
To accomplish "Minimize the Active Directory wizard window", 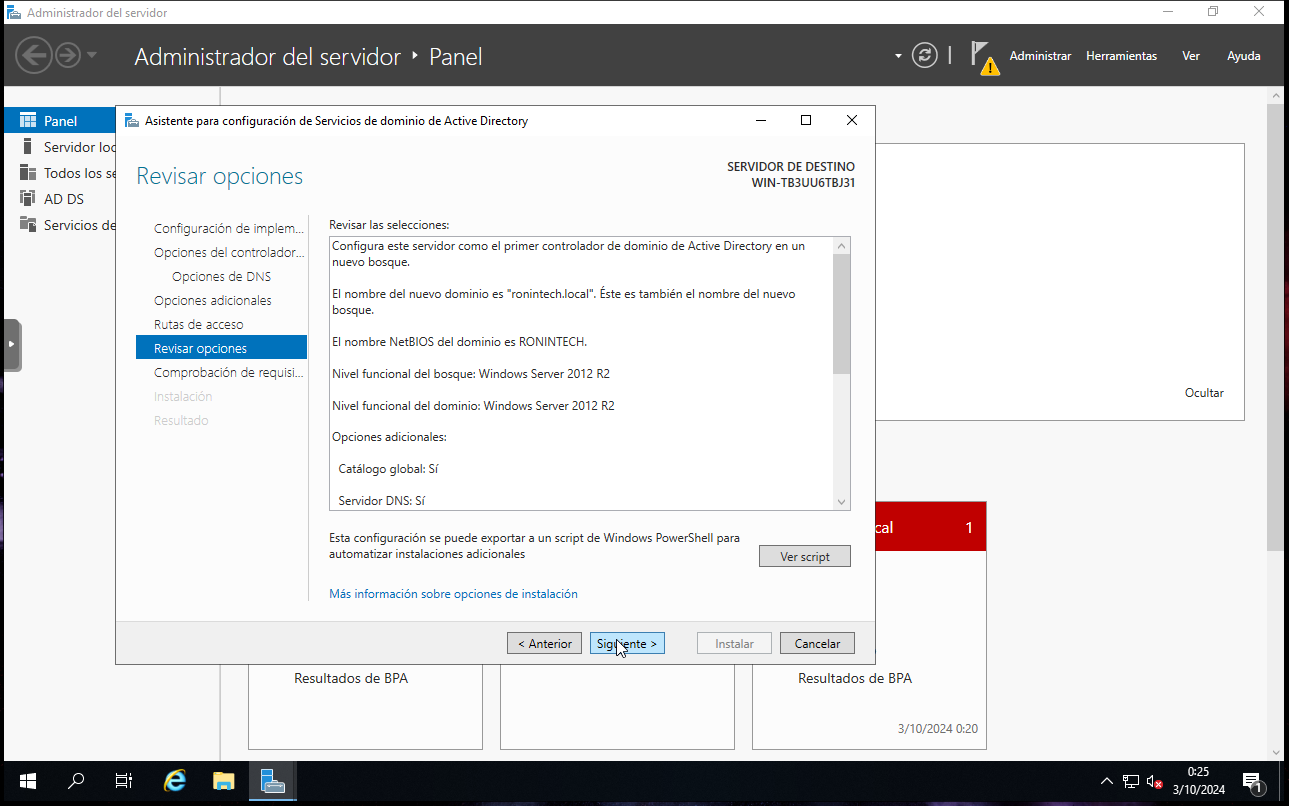I will tap(761, 120).
